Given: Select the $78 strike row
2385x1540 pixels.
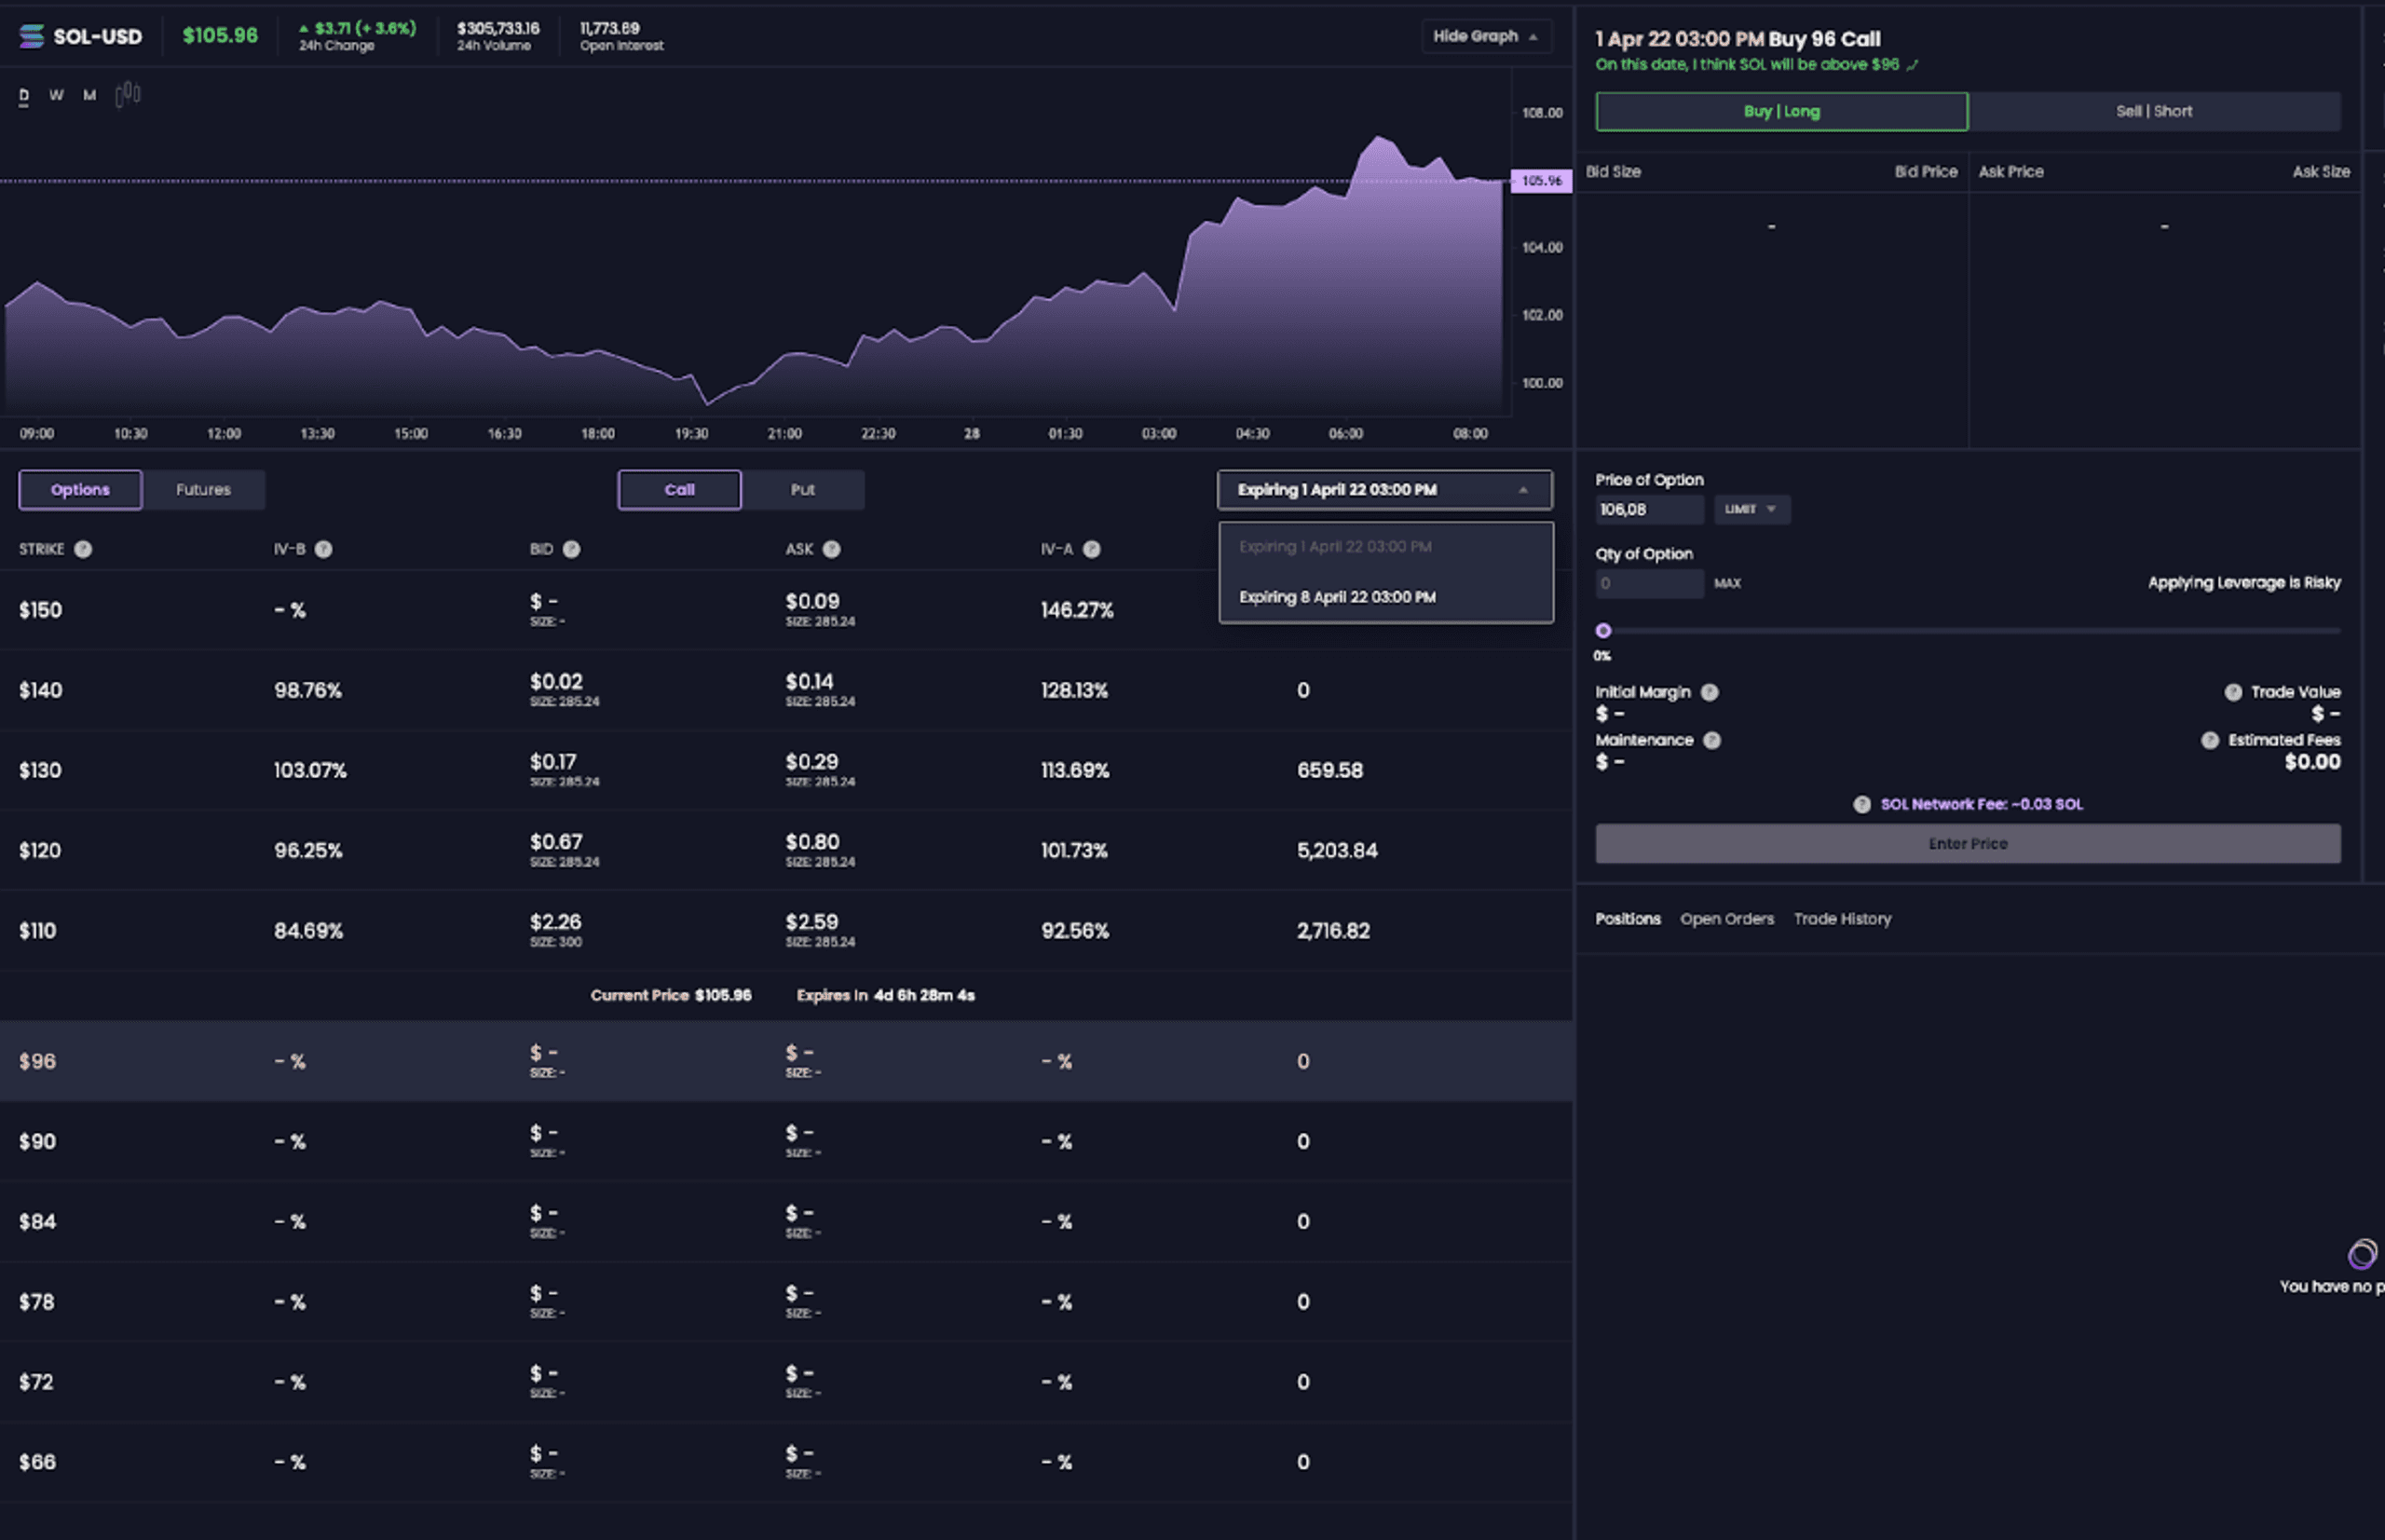Looking at the screenshot, I should pos(786,1301).
